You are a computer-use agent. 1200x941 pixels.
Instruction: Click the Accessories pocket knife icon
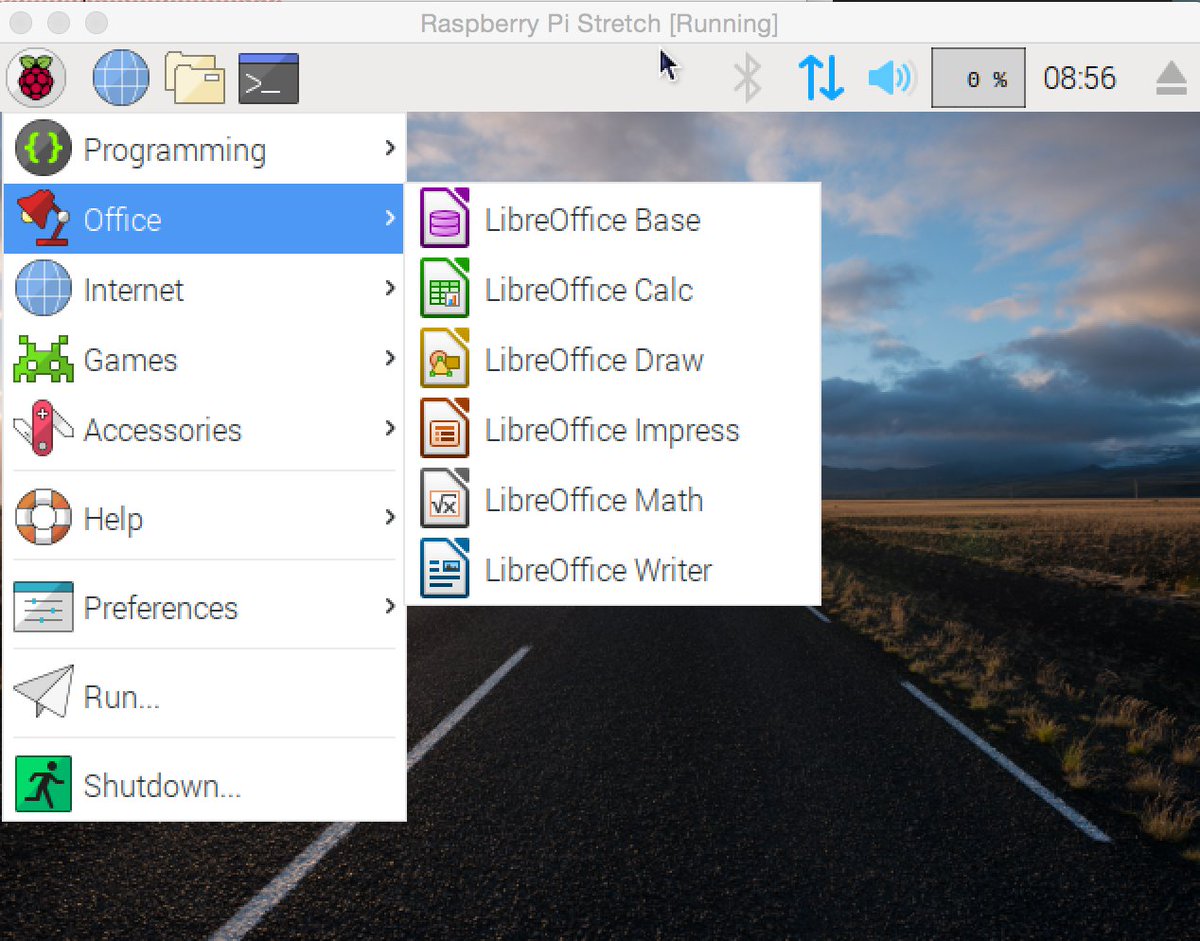point(43,429)
